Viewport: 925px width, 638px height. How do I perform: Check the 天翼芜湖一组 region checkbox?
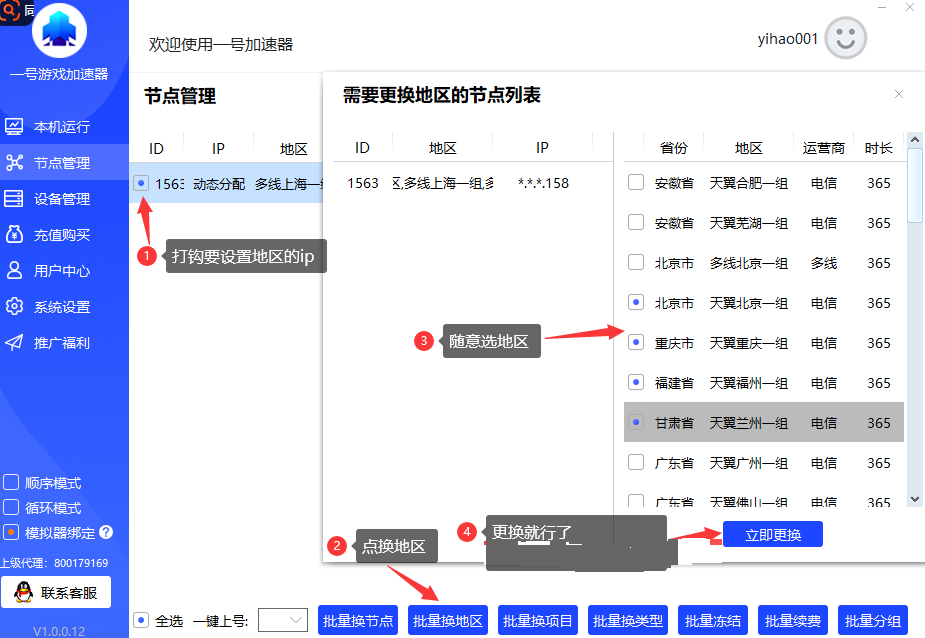tap(636, 223)
